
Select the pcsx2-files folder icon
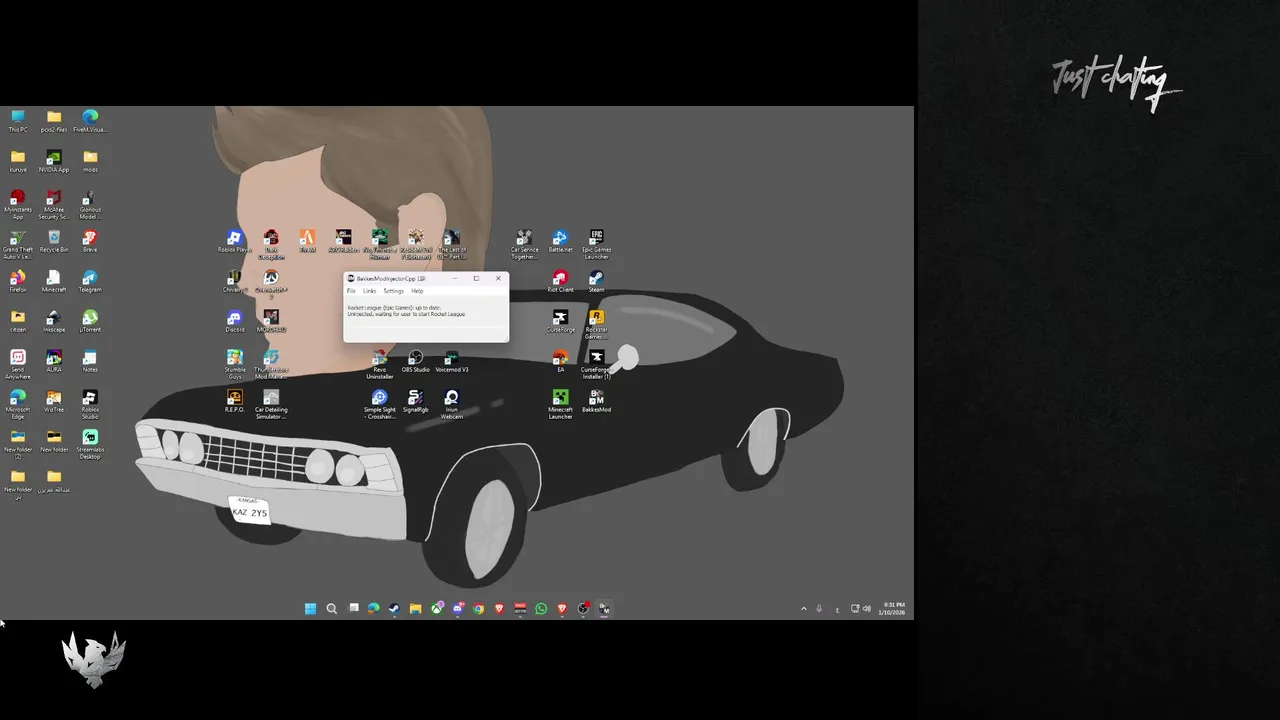[54, 121]
